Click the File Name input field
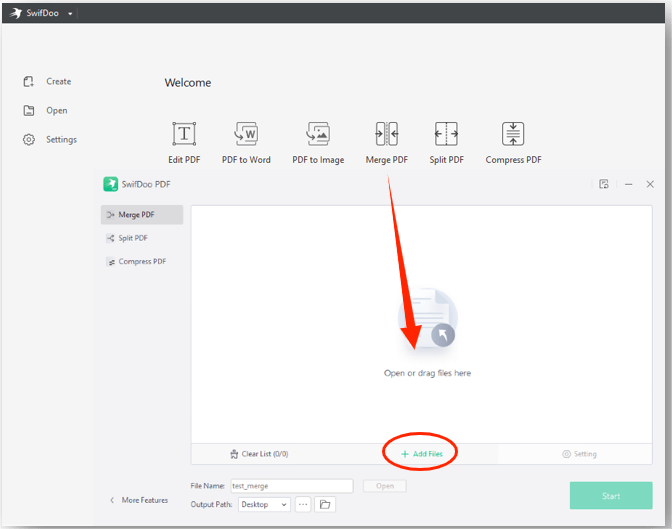This screenshot has height=529, width=672. tap(292, 486)
